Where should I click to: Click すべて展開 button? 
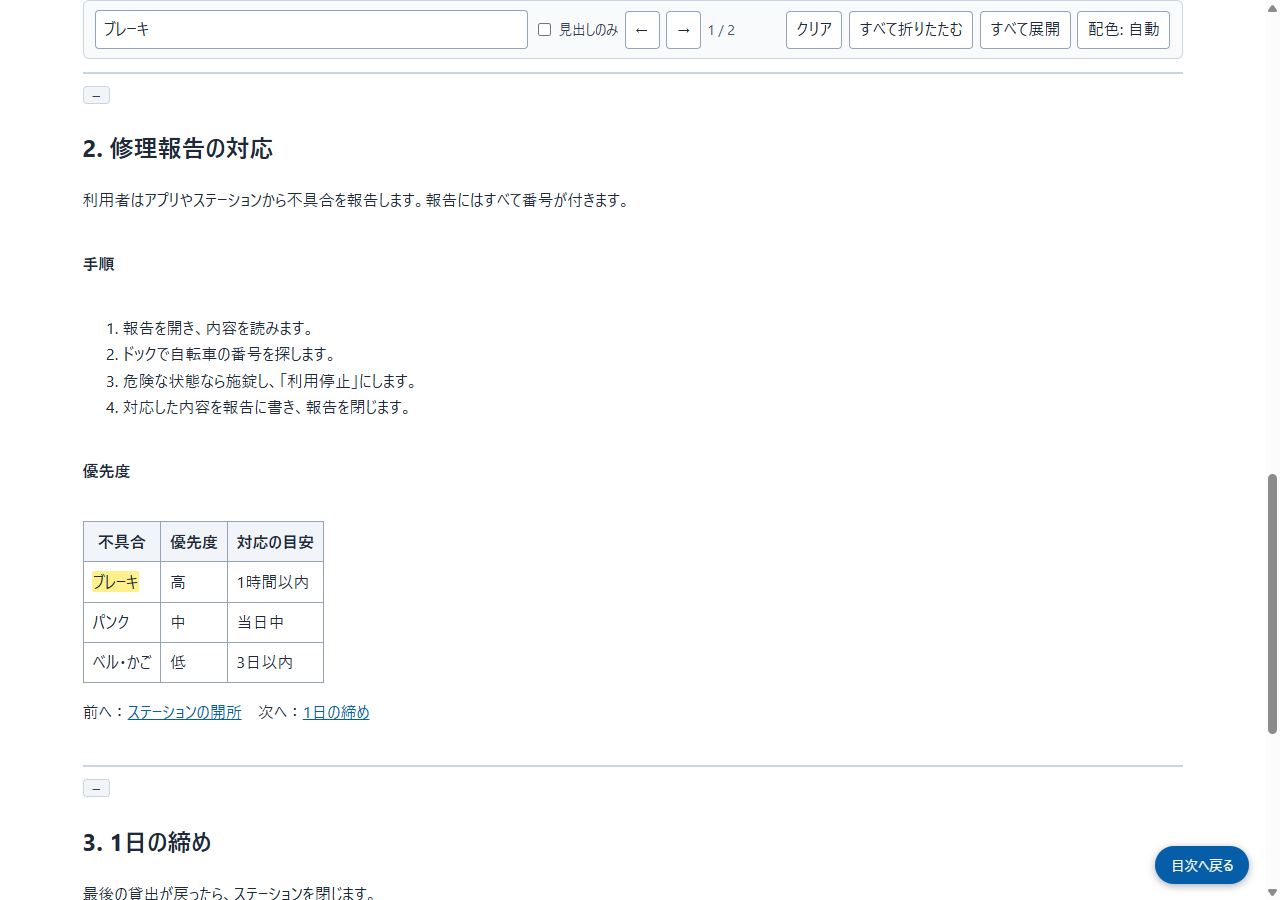(1025, 30)
